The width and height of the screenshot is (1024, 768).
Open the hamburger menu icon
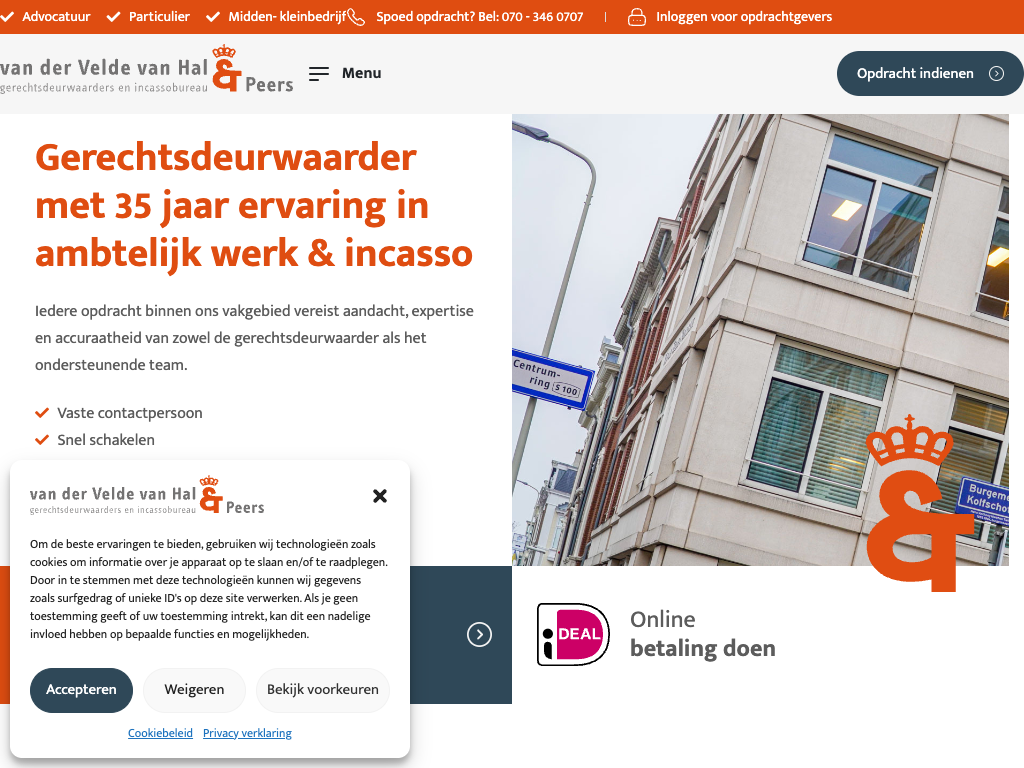click(319, 73)
